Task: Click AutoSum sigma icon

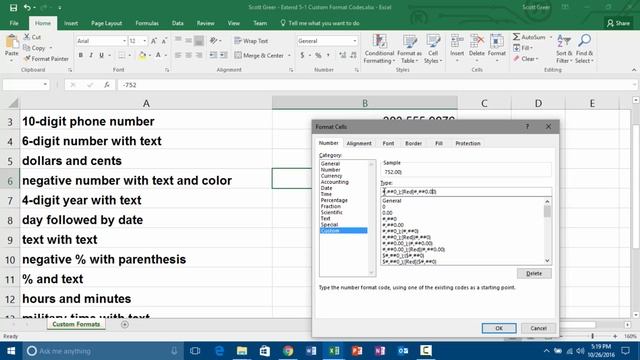Action: (x=516, y=37)
